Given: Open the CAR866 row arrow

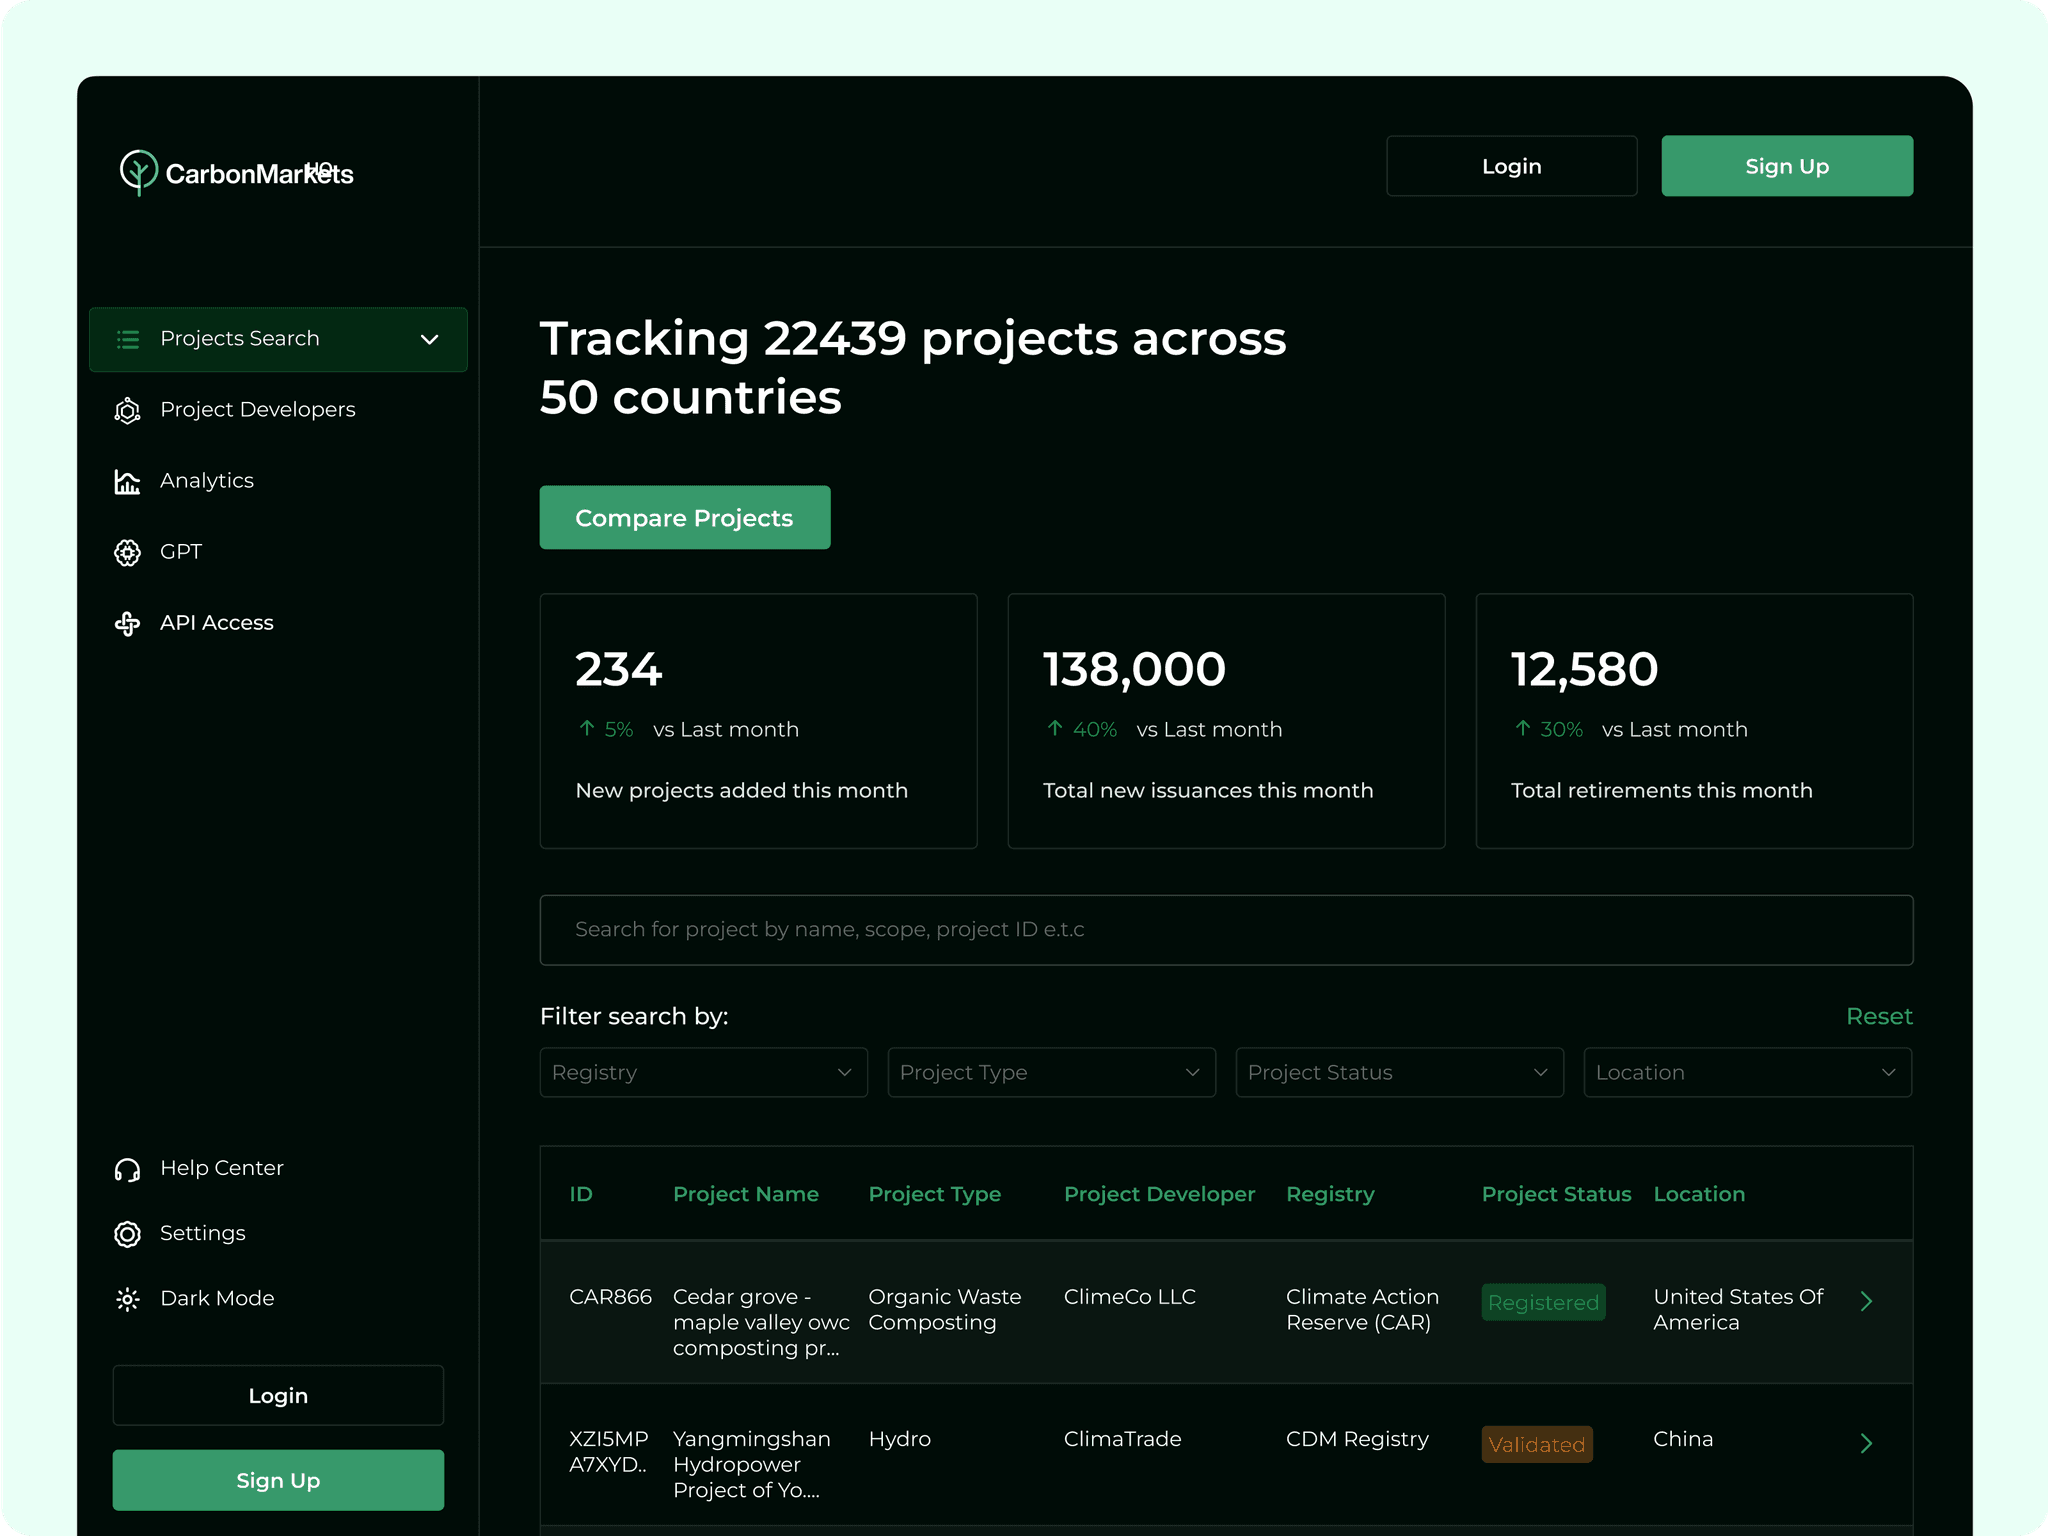Looking at the screenshot, I should [1866, 1301].
